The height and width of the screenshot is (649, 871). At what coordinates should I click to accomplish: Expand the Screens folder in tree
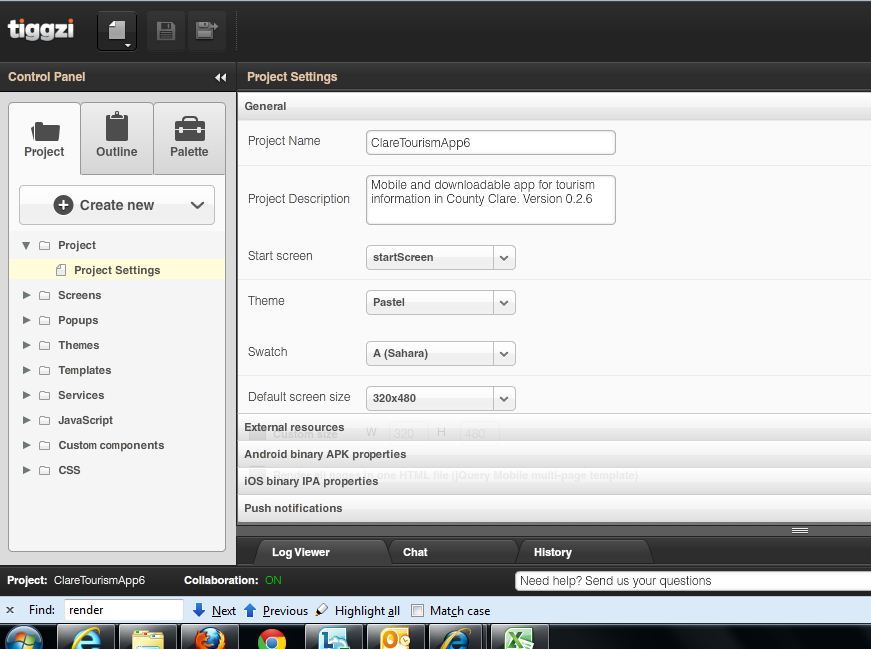pos(27,295)
